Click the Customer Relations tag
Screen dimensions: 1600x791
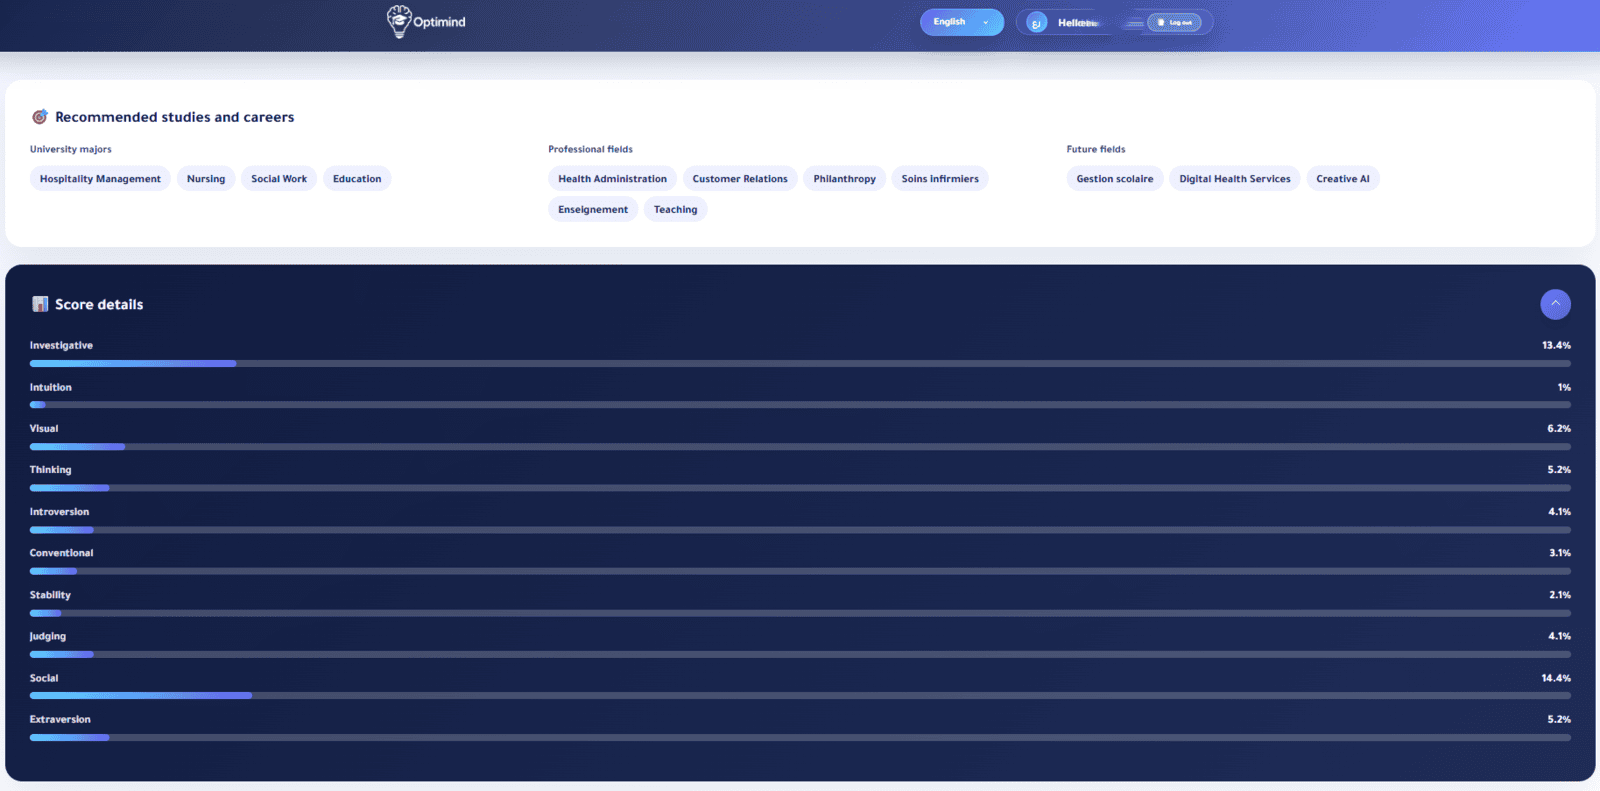(x=740, y=179)
